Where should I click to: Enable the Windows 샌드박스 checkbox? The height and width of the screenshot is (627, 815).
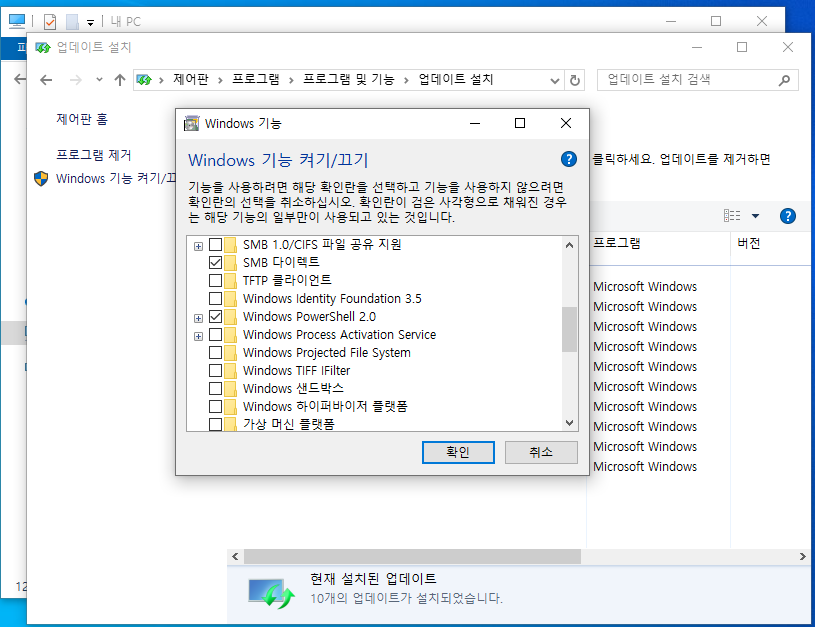(x=215, y=388)
